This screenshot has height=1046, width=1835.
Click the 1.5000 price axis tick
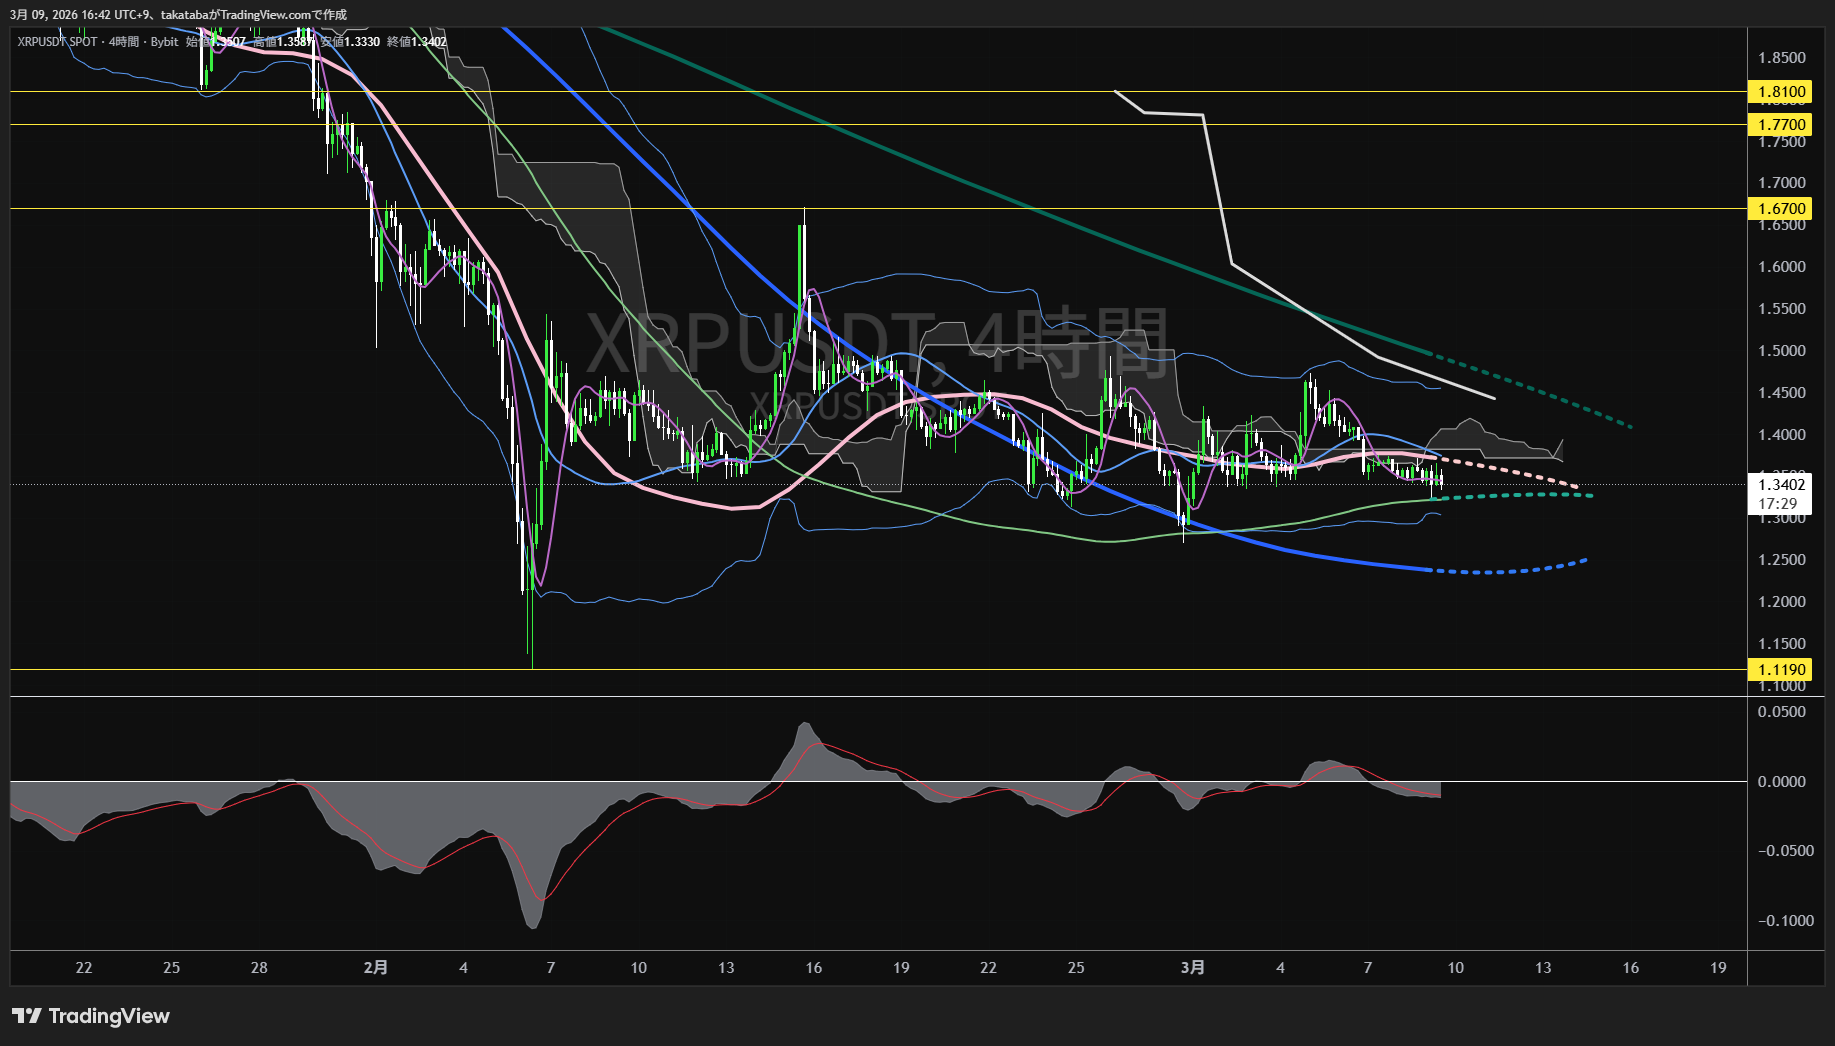click(1781, 351)
